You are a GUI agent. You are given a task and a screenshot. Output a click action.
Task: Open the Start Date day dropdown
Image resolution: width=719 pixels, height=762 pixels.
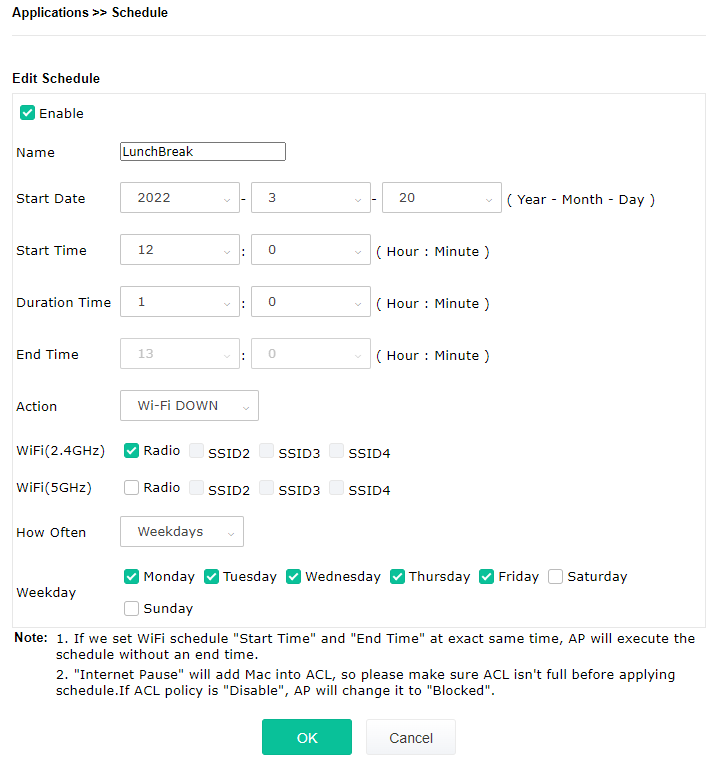click(442, 198)
